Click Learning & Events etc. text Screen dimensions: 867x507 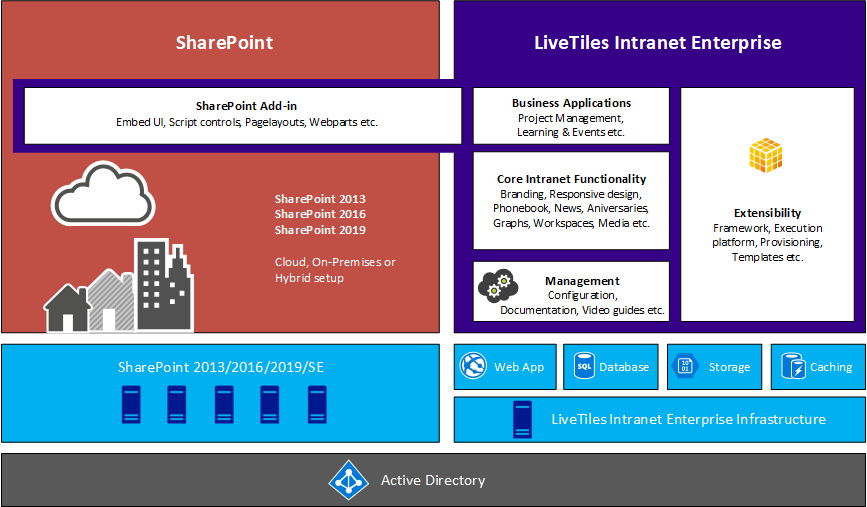click(571, 132)
